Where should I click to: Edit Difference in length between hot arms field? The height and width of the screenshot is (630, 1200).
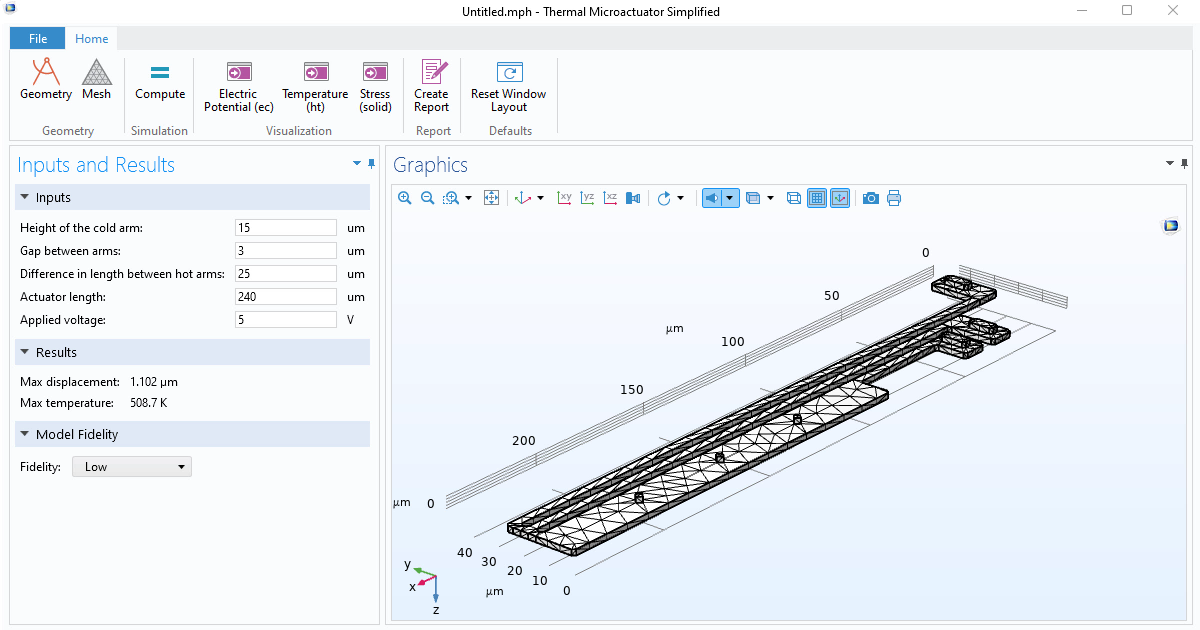point(286,274)
